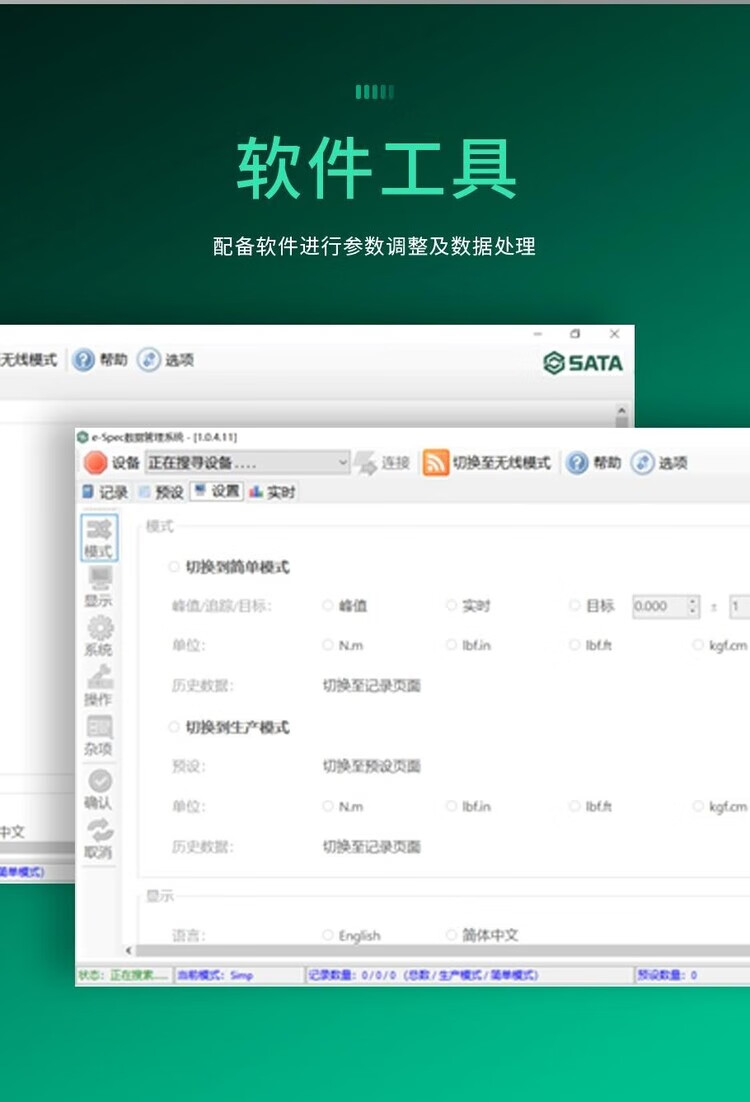Select the English language radio button
This screenshot has width=750, height=1102.
click(328, 935)
